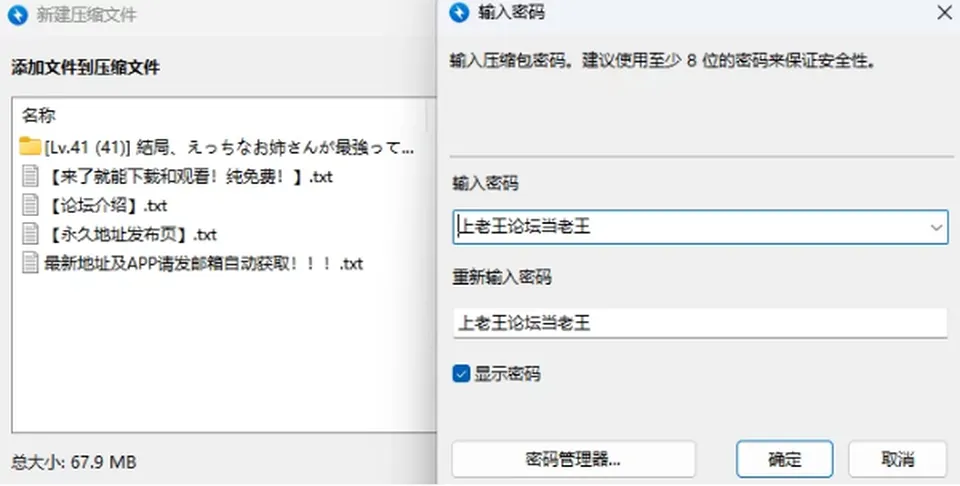Select the 【论坛介绍】.txt file name
Image resolution: width=960 pixels, height=486 pixels.
click(x=106, y=206)
